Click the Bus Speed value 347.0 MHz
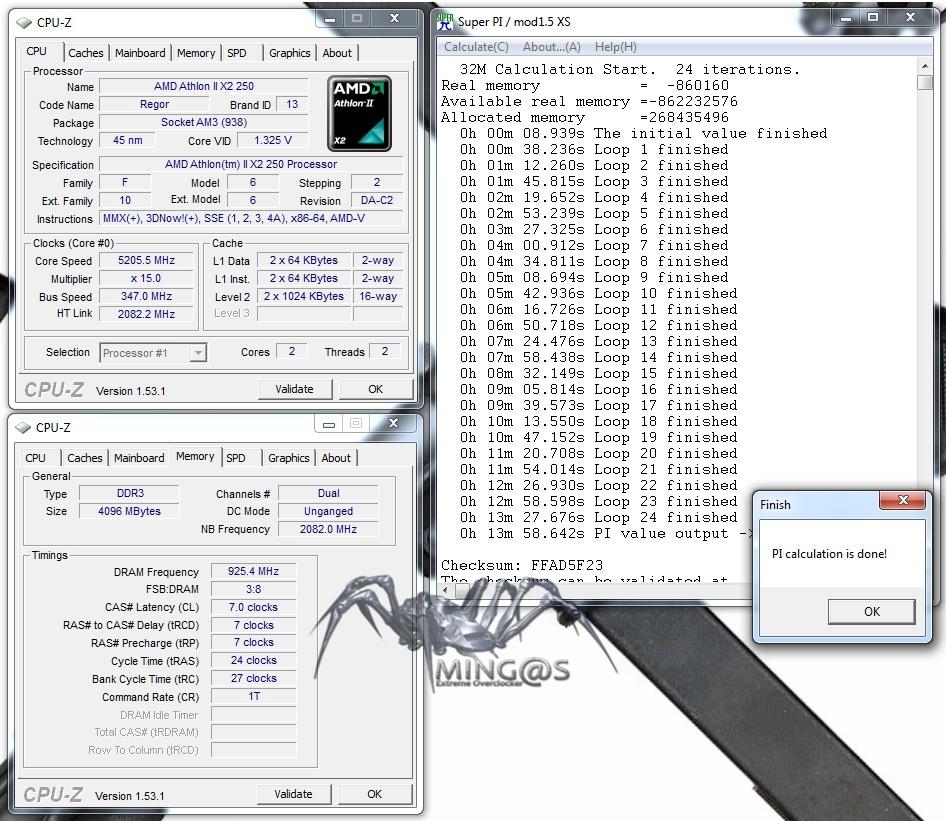 point(146,296)
